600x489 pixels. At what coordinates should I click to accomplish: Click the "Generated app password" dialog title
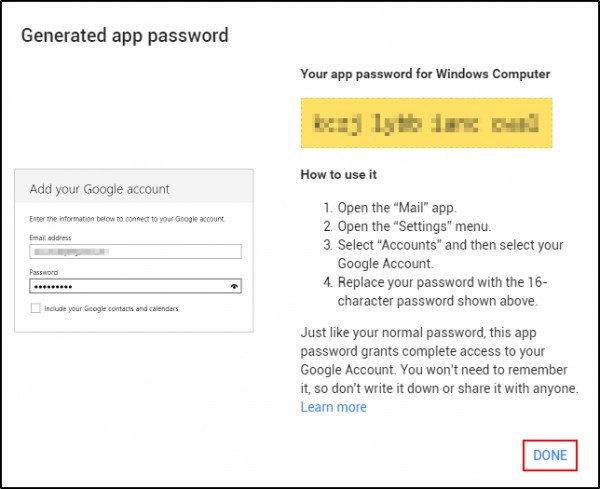(x=125, y=36)
